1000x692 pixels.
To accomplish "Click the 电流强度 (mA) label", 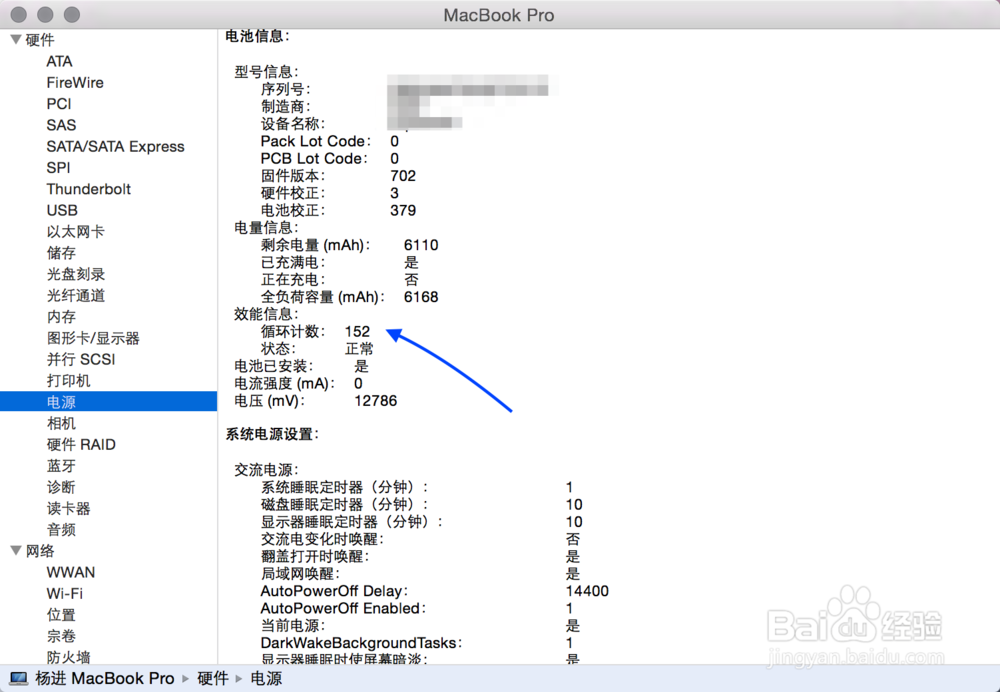I will point(284,383).
